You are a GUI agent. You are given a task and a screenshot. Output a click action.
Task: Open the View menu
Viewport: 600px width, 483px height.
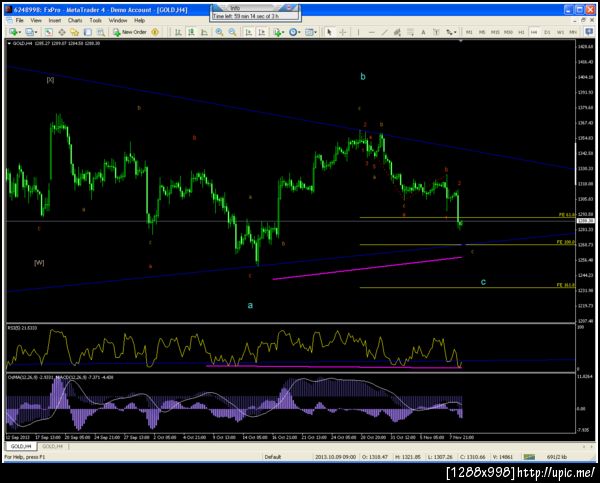coord(36,20)
